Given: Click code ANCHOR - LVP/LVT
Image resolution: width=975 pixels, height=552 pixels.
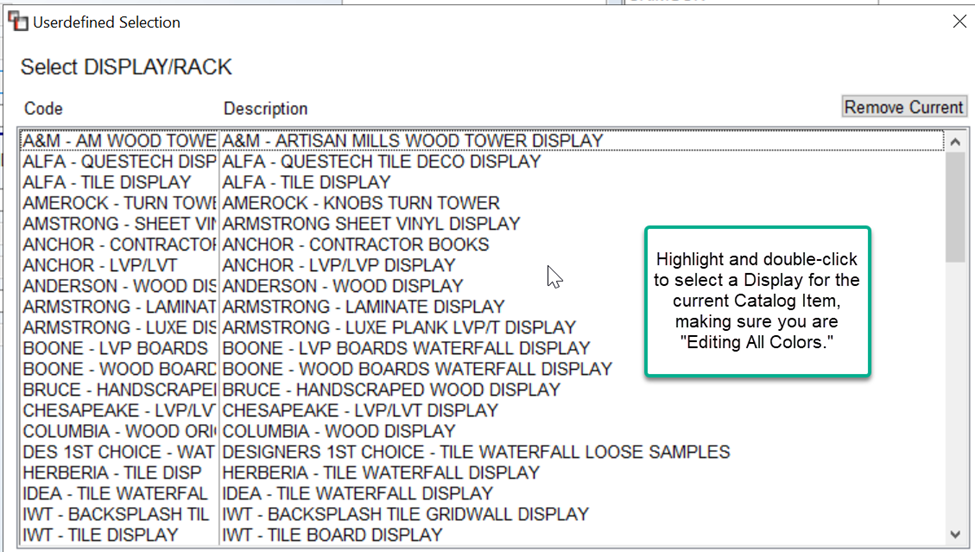Looking at the screenshot, I should pyautogui.click(x=100, y=265).
